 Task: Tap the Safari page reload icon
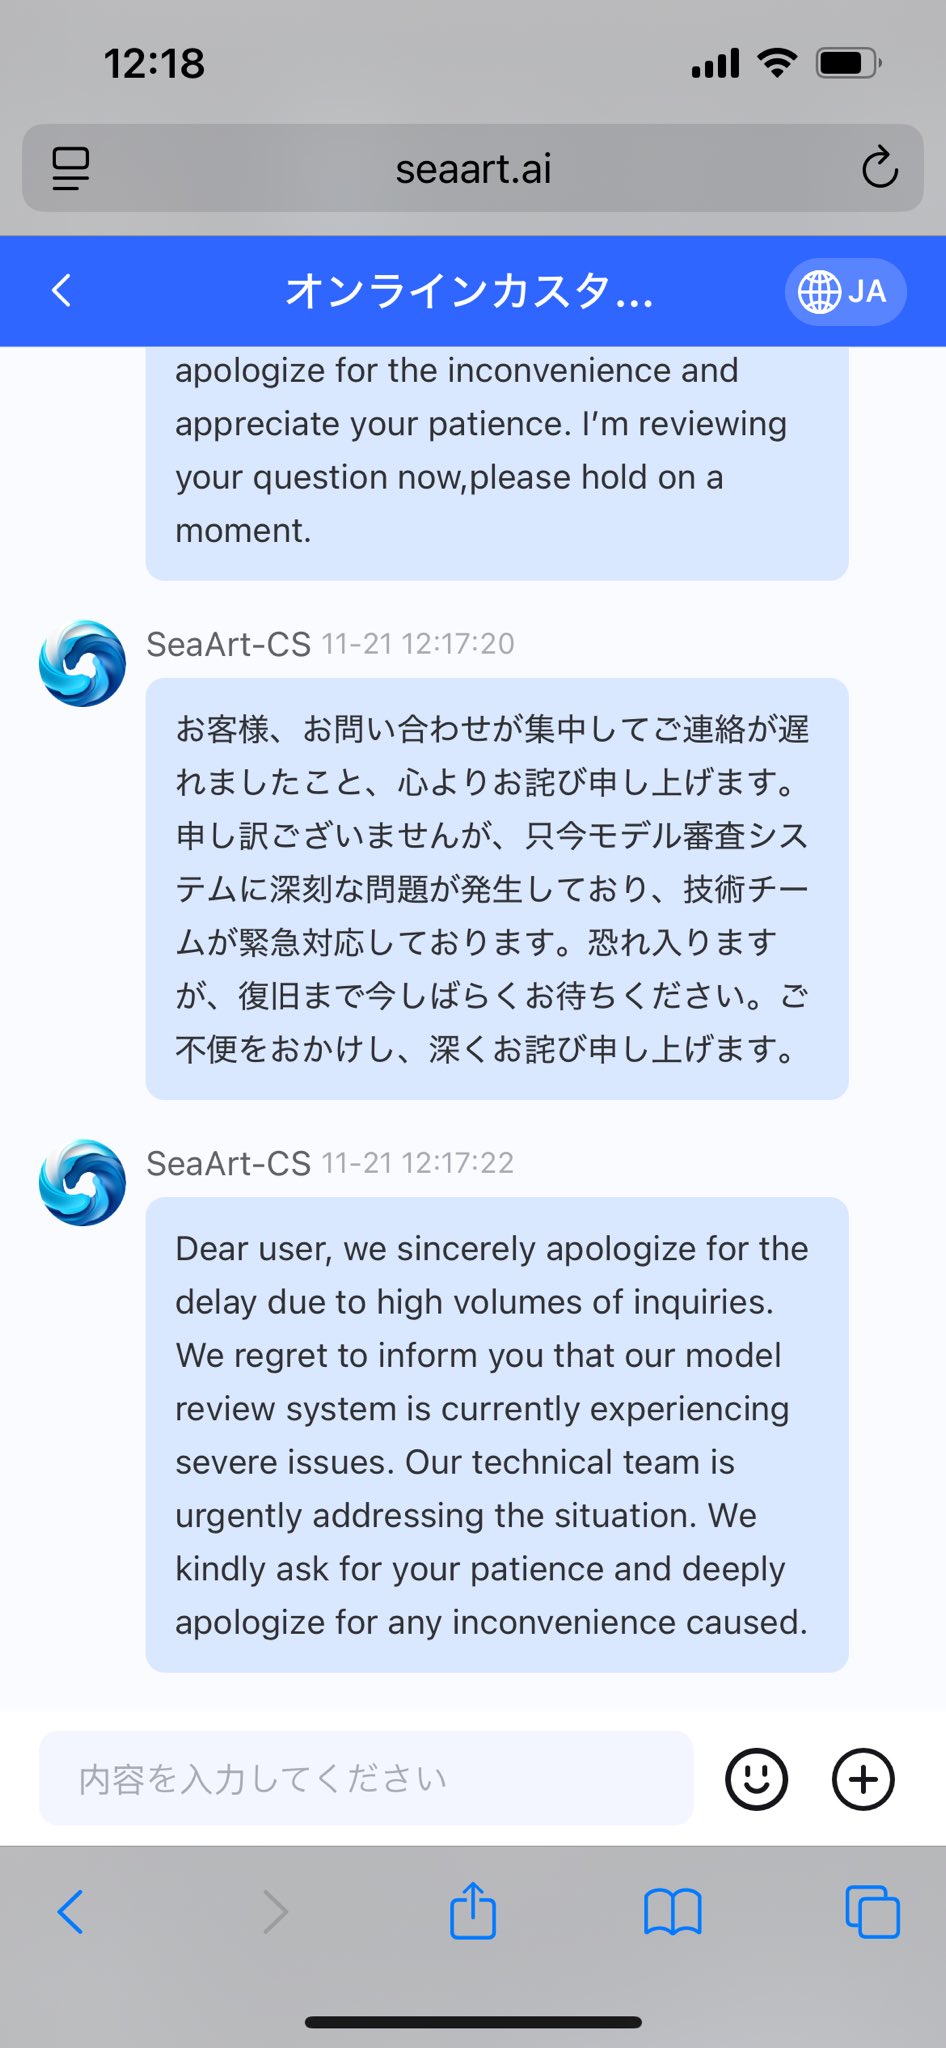[x=879, y=168]
